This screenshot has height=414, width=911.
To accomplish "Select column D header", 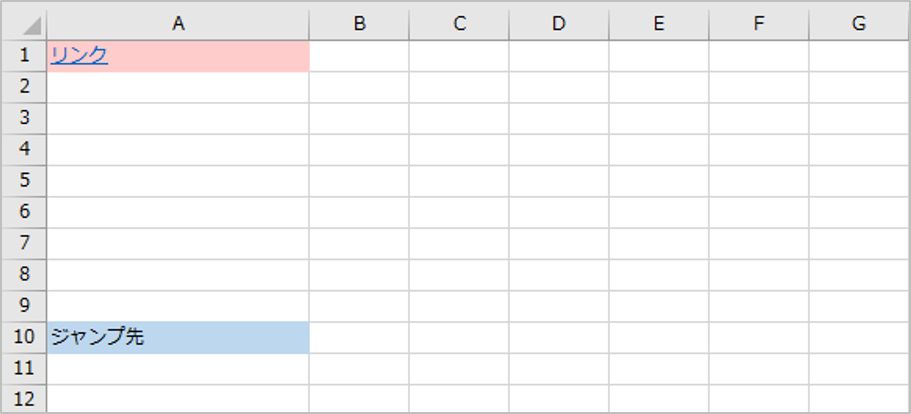I will click(x=559, y=23).
